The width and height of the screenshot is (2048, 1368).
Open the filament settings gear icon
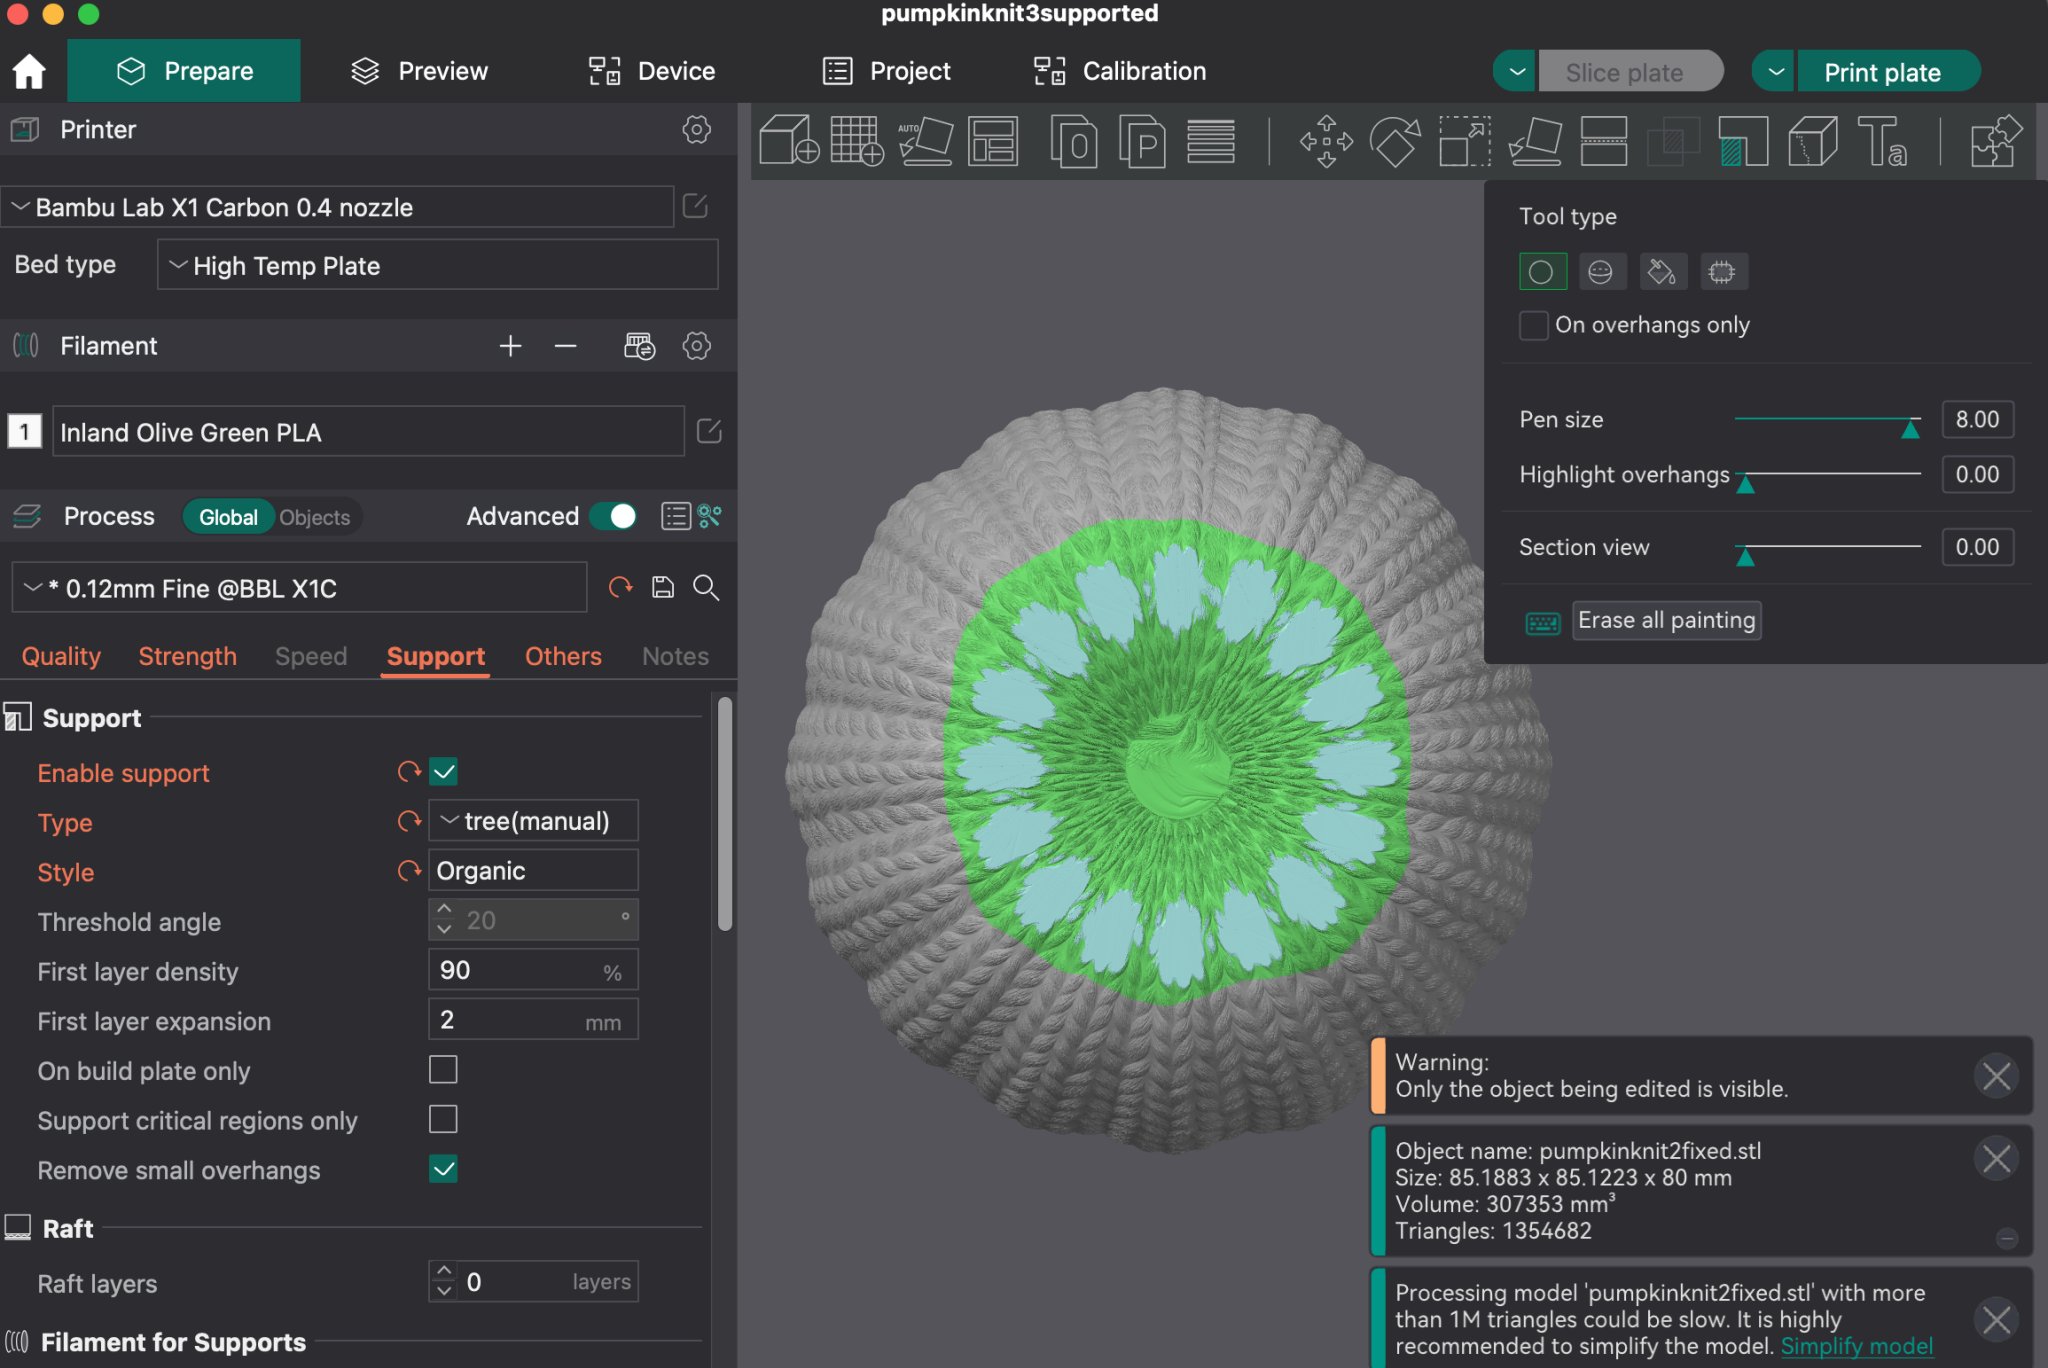point(697,346)
